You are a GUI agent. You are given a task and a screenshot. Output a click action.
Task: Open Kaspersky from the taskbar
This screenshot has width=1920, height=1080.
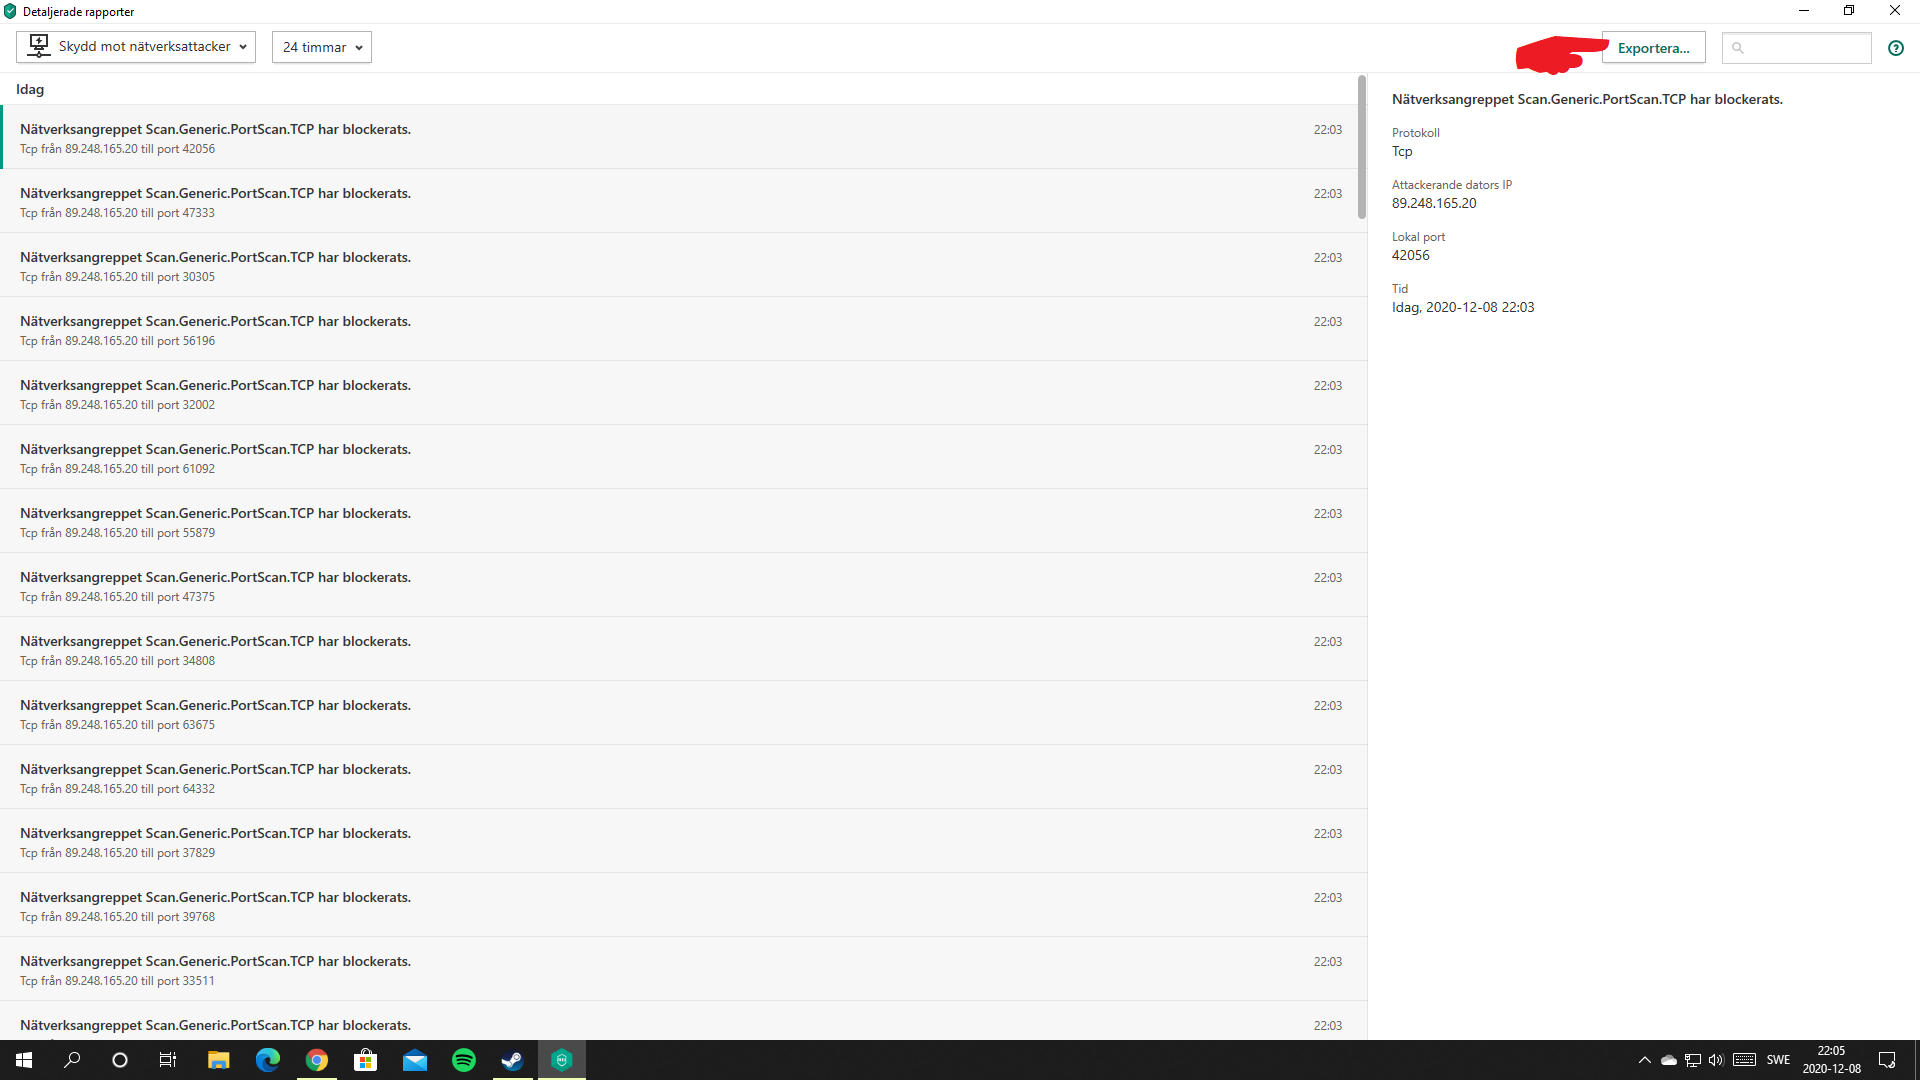click(562, 1060)
